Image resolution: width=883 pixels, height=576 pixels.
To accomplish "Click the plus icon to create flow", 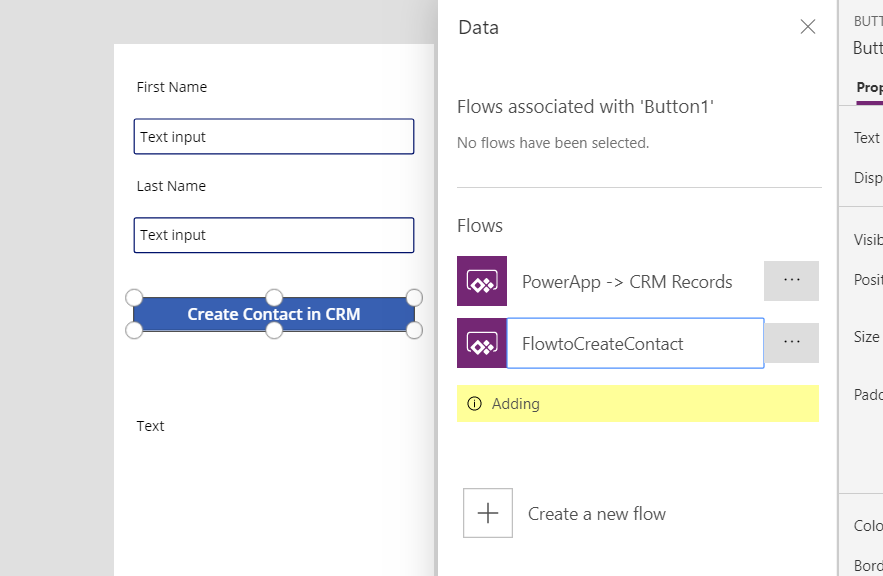I will tap(488, 513).
